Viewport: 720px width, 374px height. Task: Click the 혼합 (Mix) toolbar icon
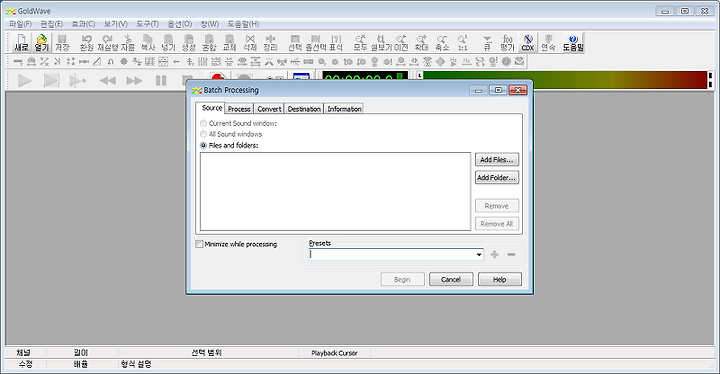tap(209, 43)
